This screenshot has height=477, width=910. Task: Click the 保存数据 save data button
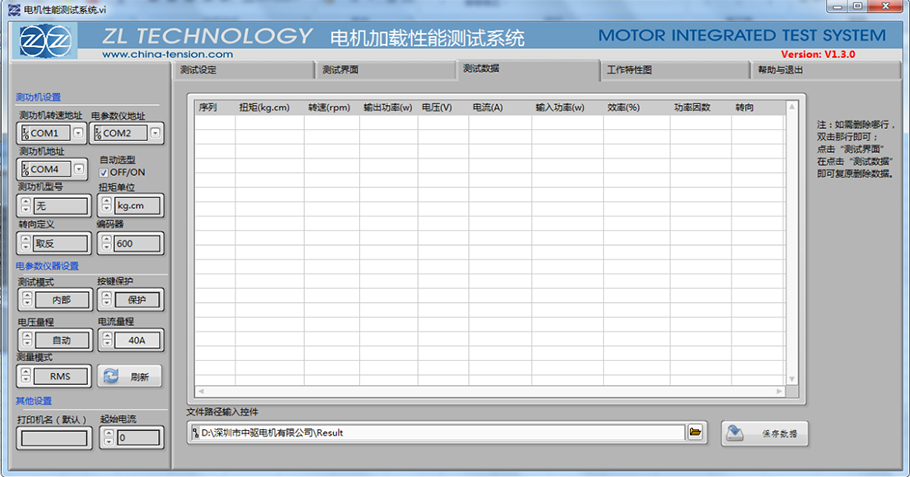coord(764,434)
